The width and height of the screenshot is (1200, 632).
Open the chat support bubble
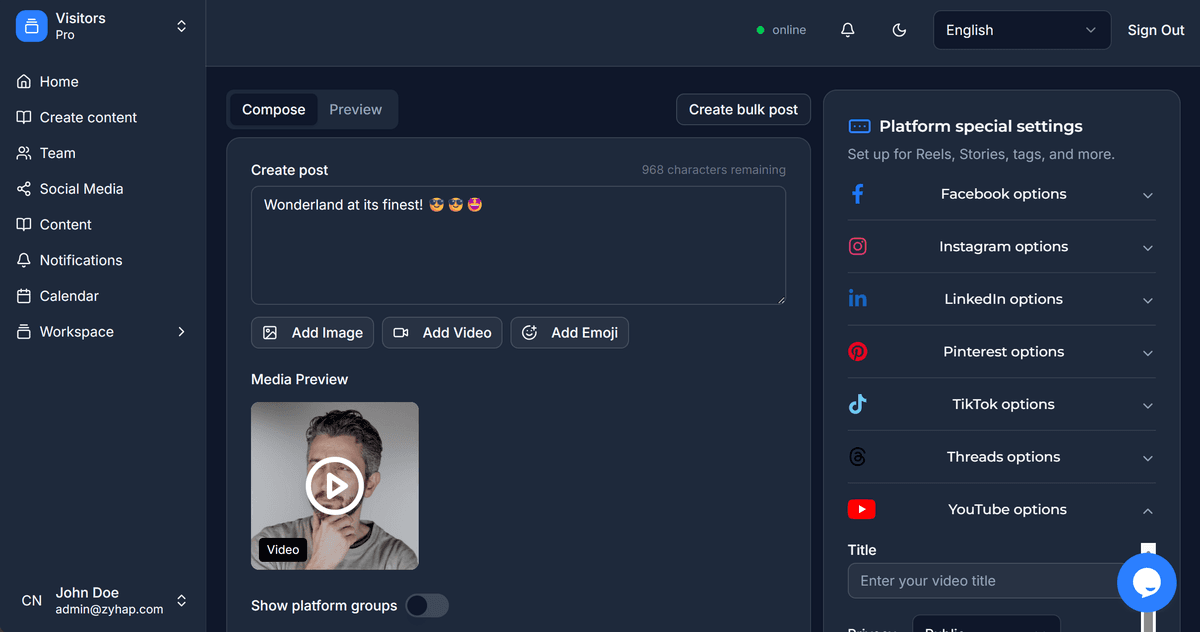click(x=1147, y=582)
